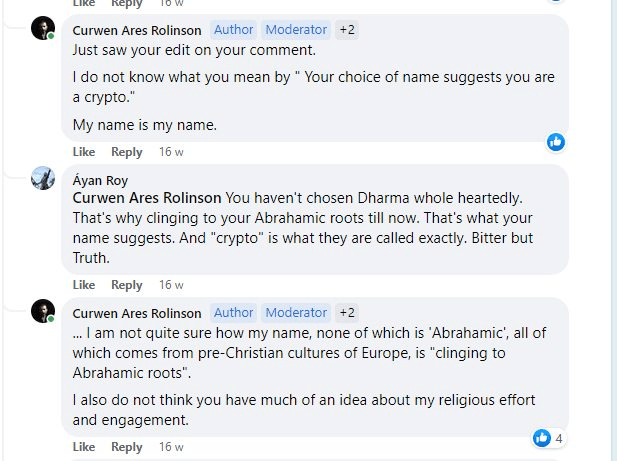Image resolution: width=617 pixels, height=461 pixels.
Task: Like the "My name is my name" comment
Action: click(84, 152)
